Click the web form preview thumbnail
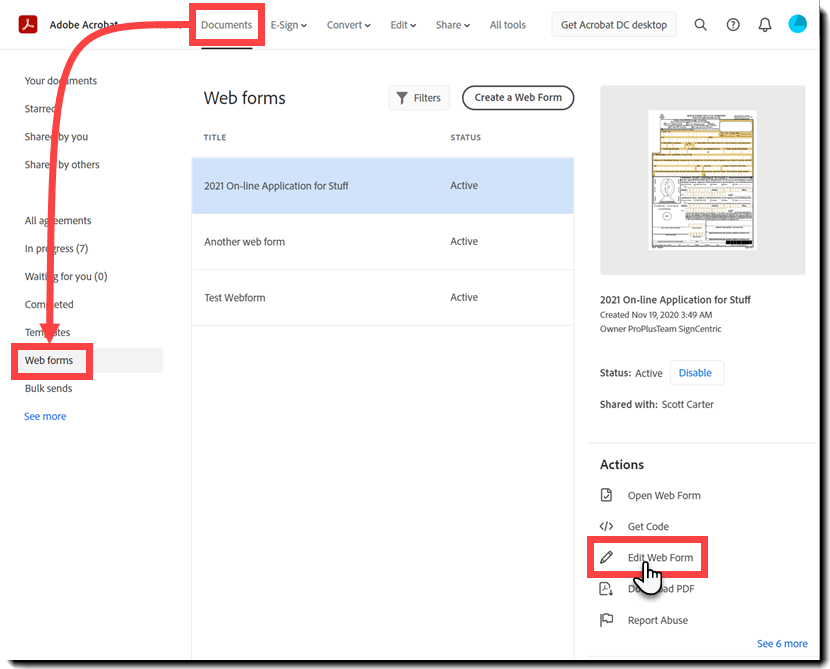Image resolution: width=830 pixels, height=669 pixels. coord(702,179)
